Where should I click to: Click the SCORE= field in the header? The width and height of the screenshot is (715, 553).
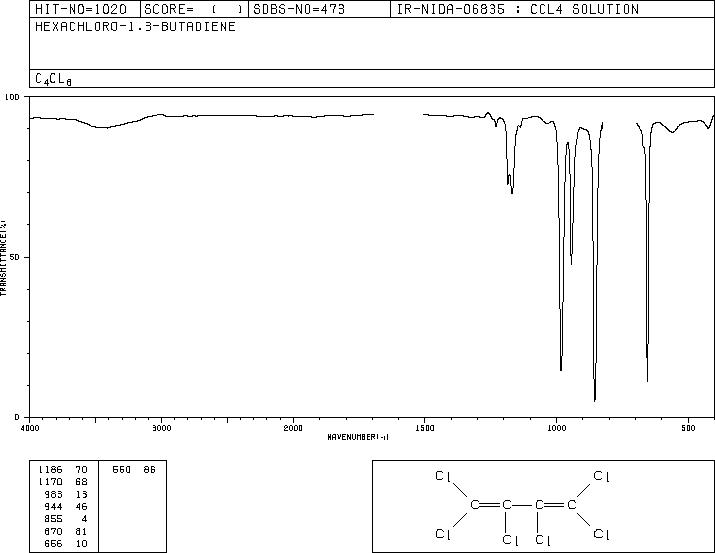pyautogui.click(x=193, y=9)
